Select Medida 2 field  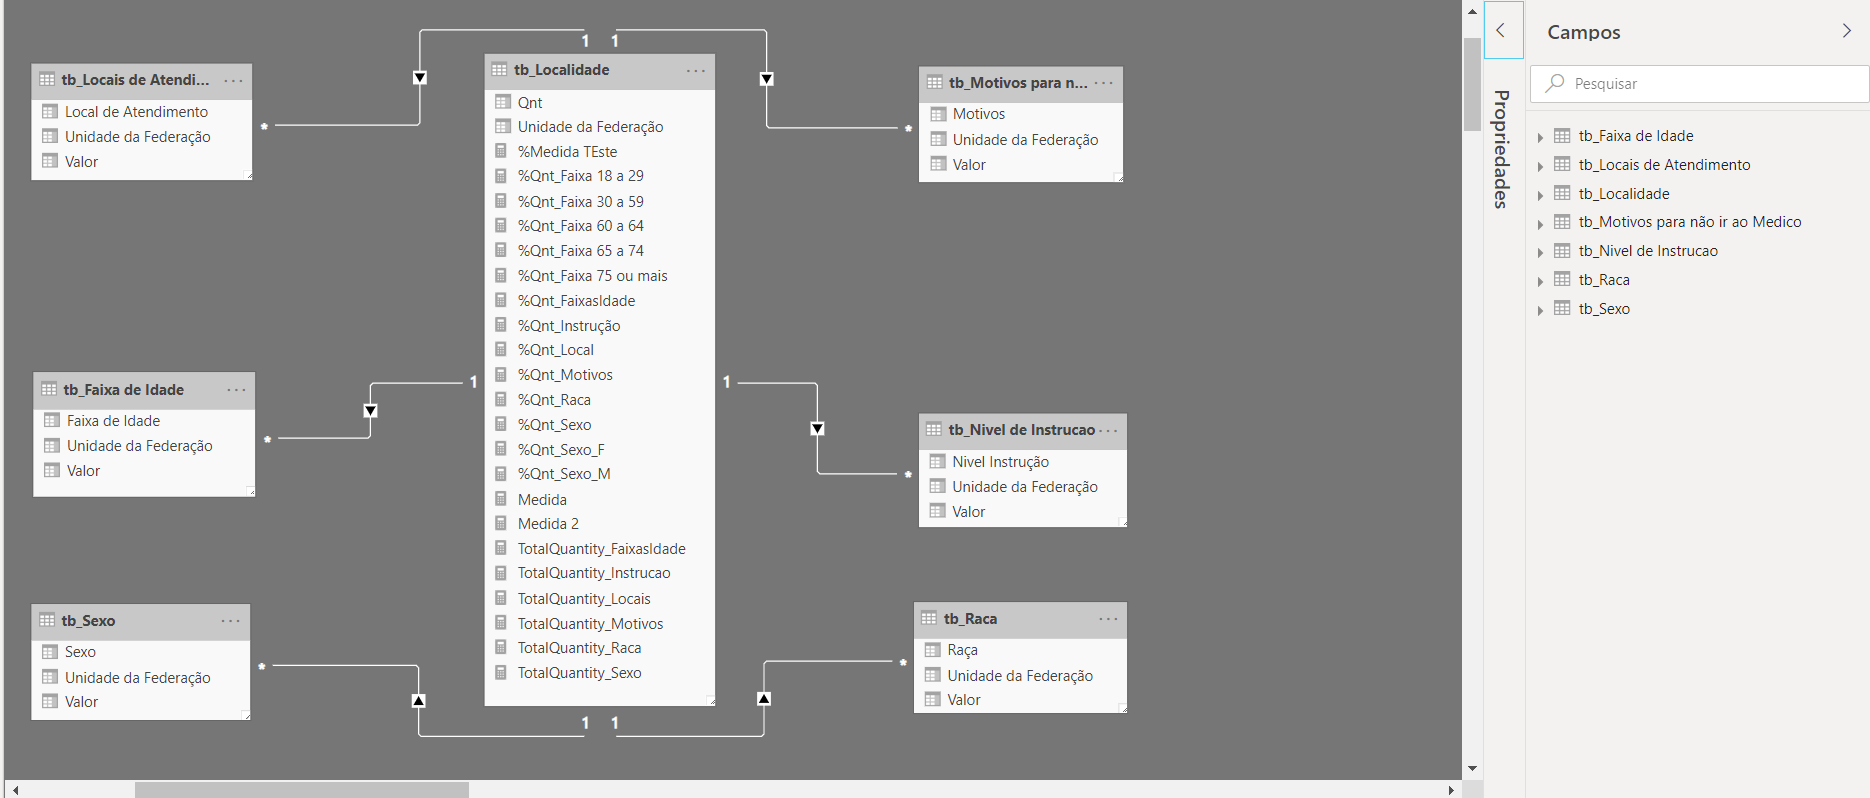548,524
